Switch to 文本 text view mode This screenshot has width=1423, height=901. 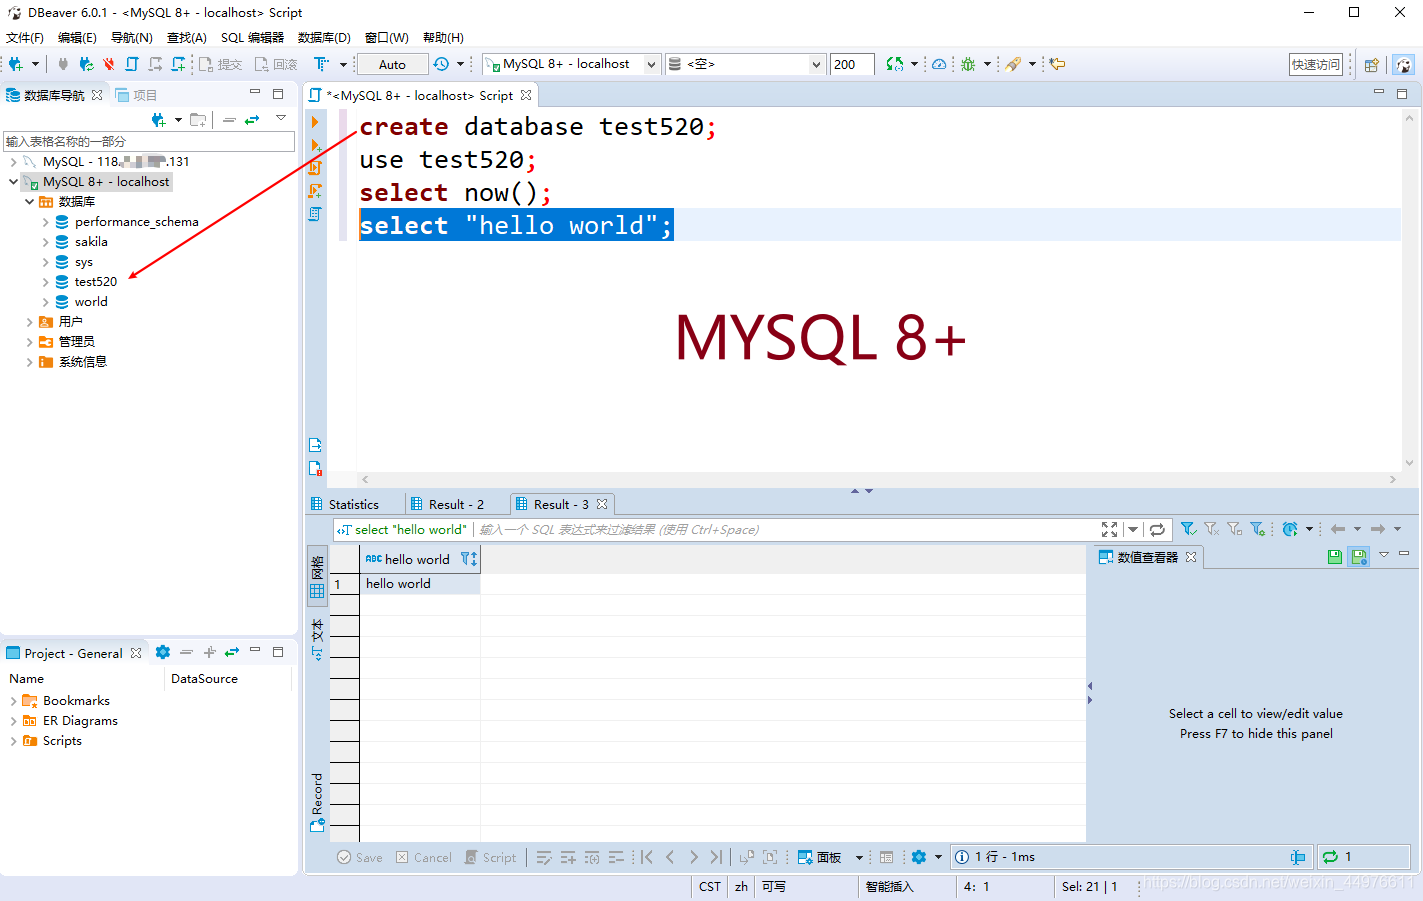tap(317, 640)
